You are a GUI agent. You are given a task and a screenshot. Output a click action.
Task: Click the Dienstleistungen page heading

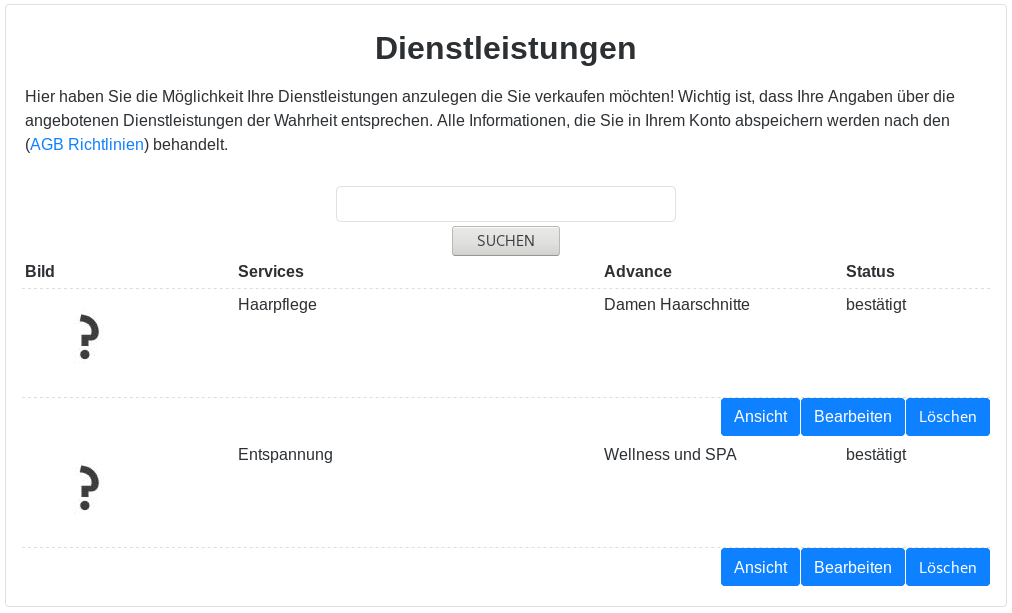(x=505, y=48)
